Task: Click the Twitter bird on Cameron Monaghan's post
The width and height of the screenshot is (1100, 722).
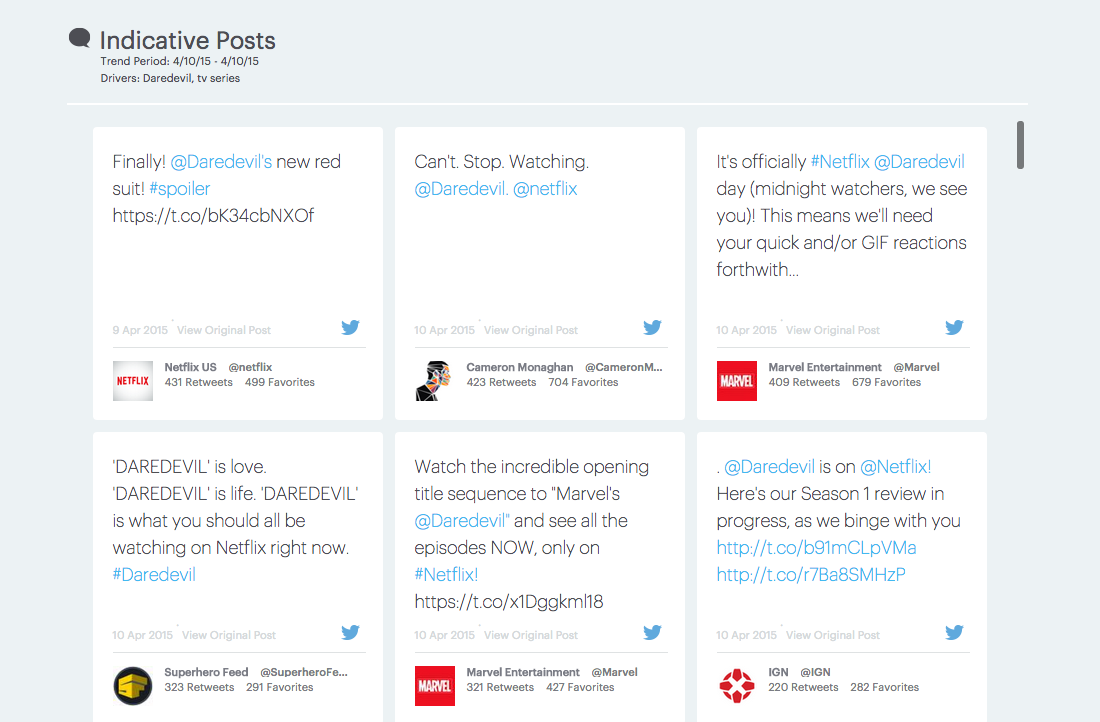Action: [x=652, y=328]
